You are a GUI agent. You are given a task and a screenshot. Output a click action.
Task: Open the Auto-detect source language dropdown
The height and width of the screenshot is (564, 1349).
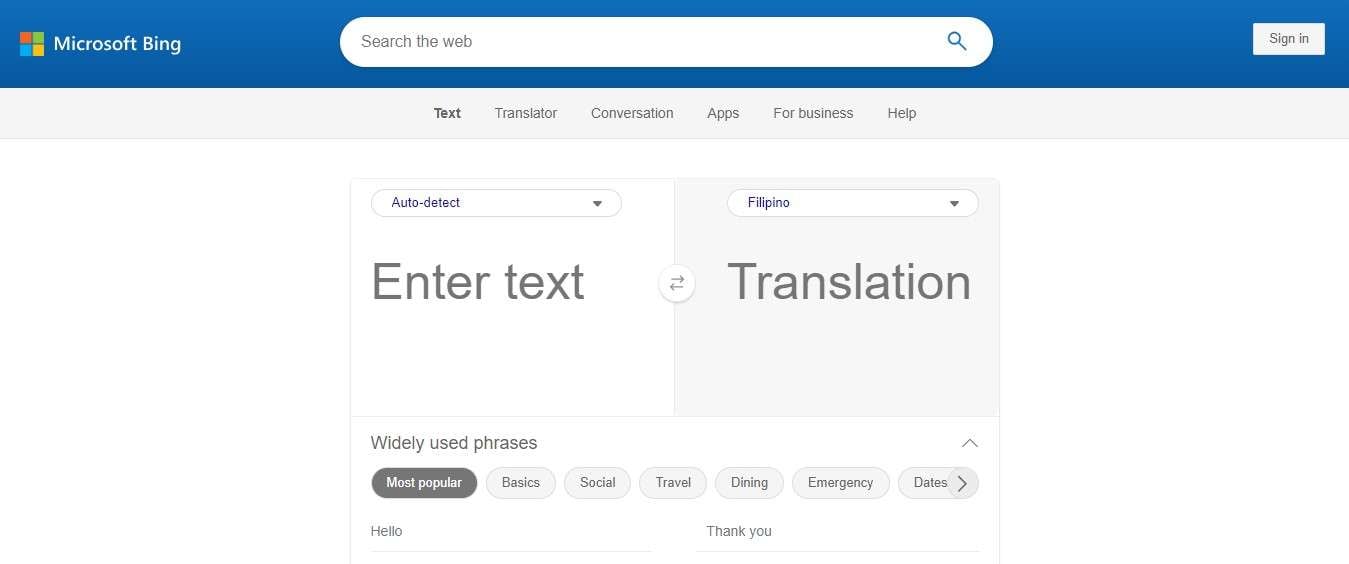coord(496,203)
